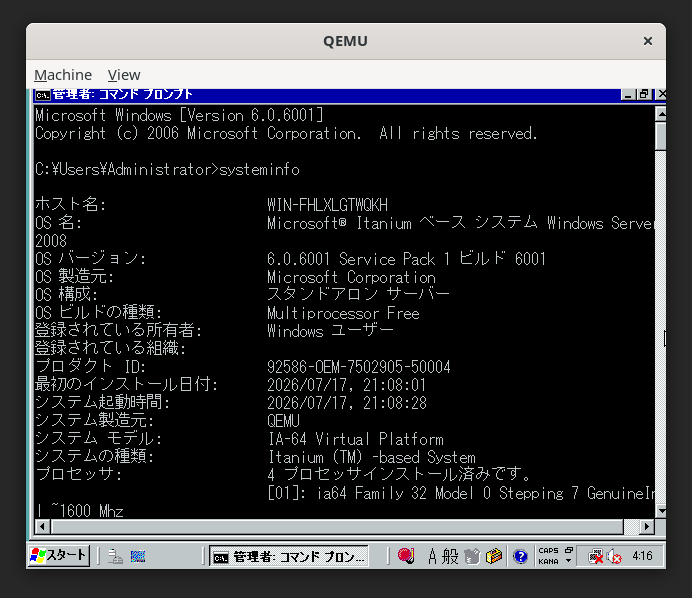The width and height of the screenshot is (692, 598).
Task: Click the 'プロダクト ID:' label
Action: 90,366
